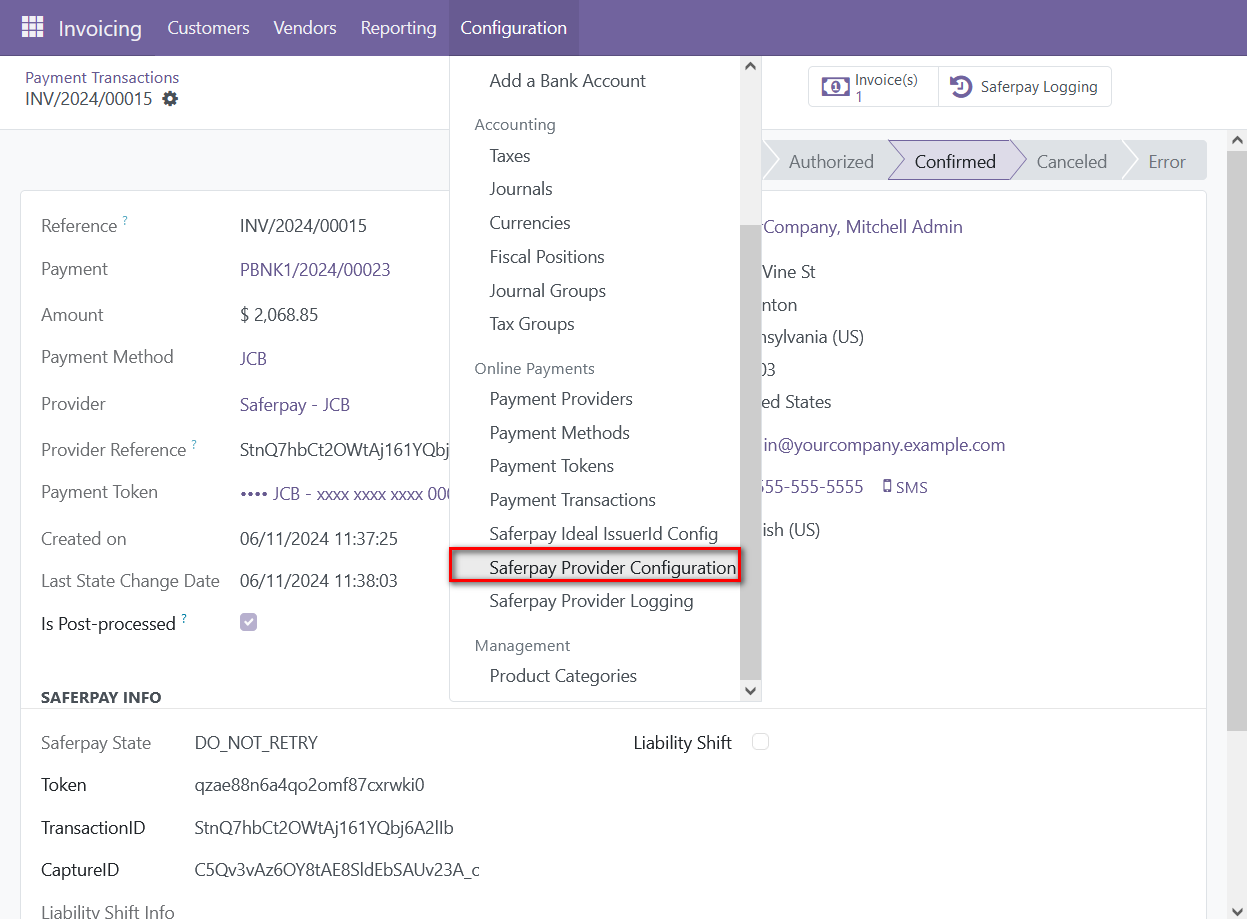Open Saferpay Provider Logging from the menu

591,601
